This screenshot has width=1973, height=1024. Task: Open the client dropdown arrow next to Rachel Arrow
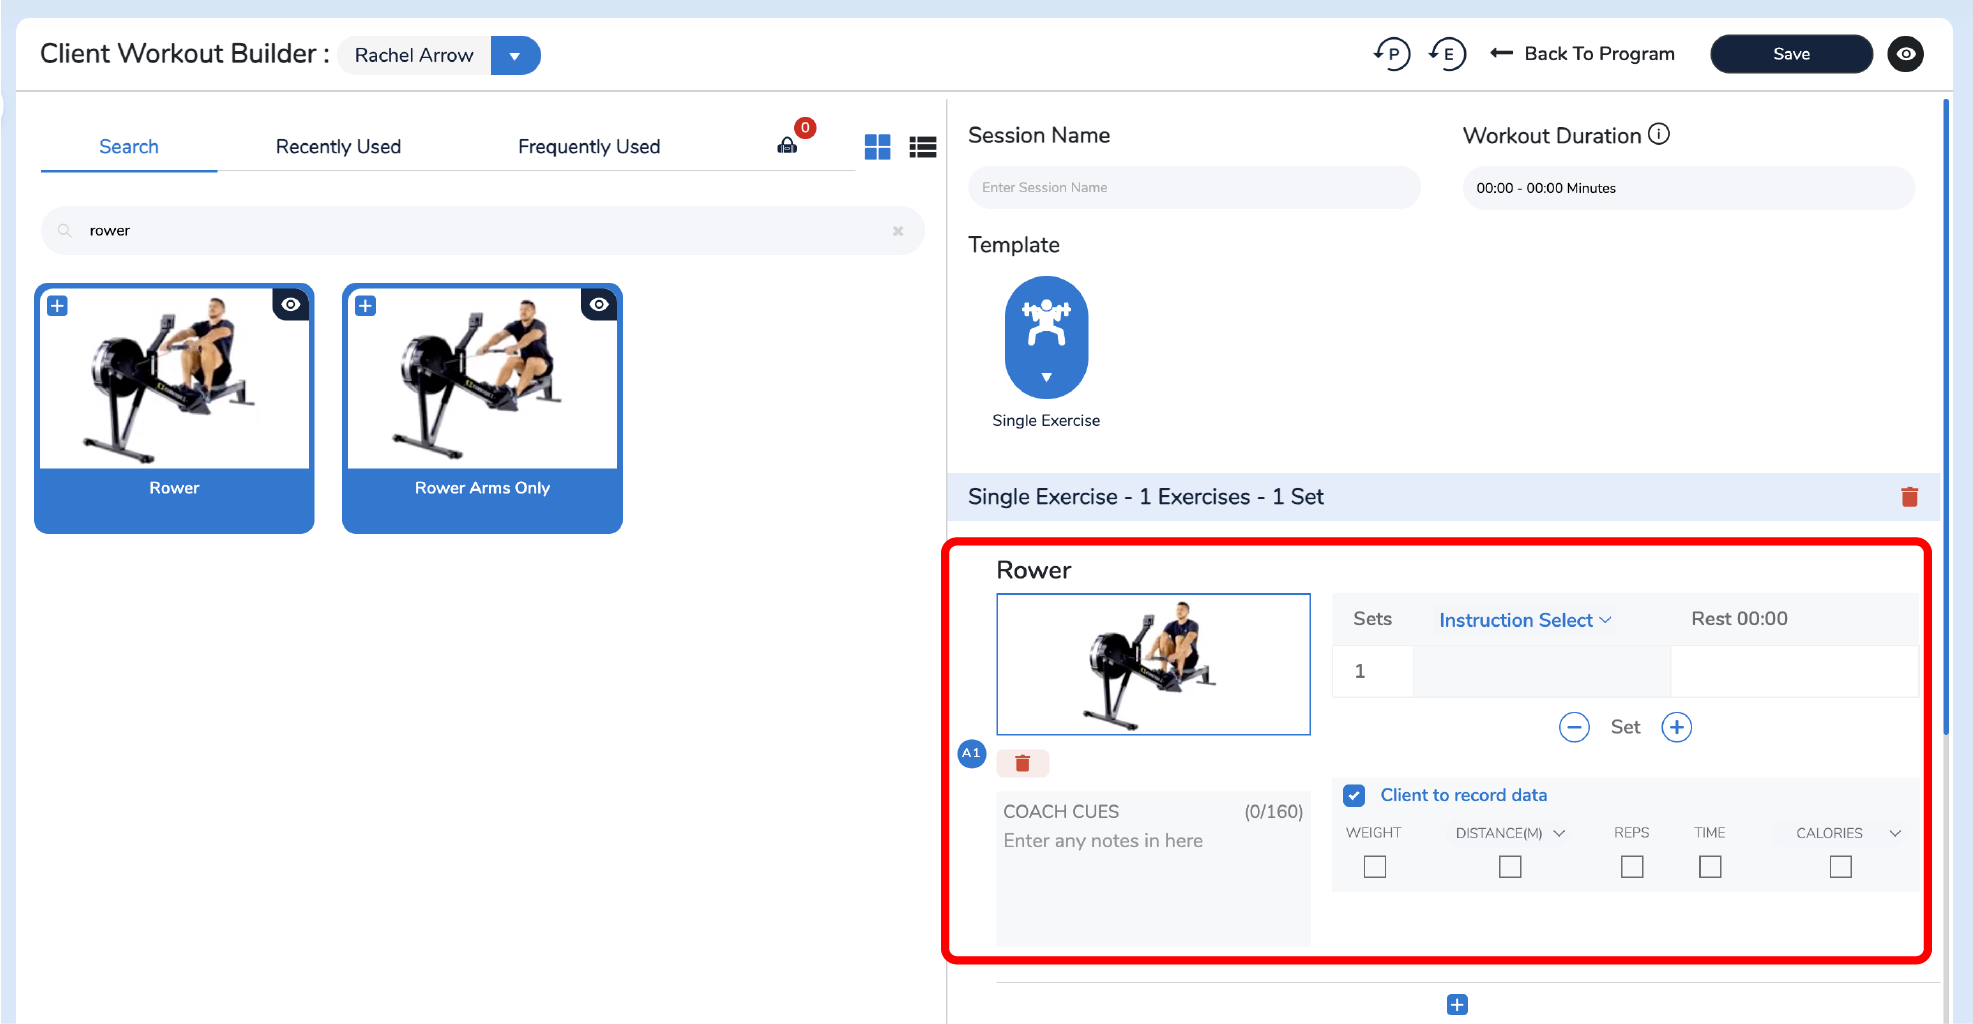tap(515, 55)
